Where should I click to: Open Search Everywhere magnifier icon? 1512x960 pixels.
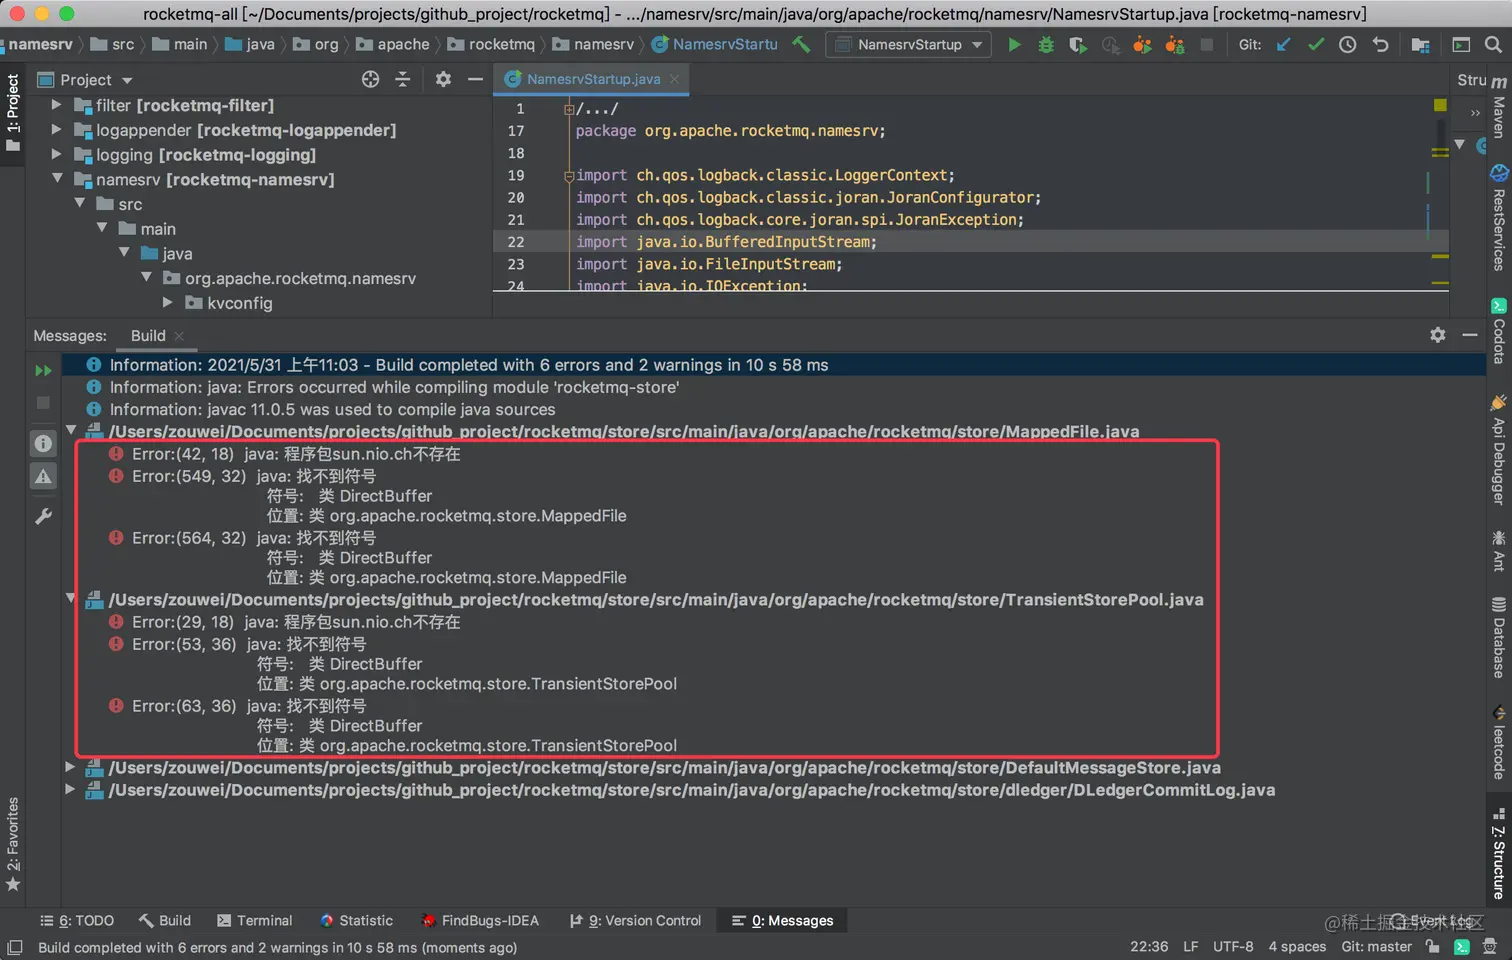1493,44
